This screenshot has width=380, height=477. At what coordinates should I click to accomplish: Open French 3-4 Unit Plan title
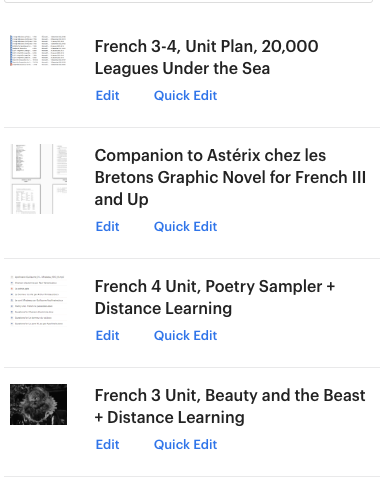coord(206,57)
